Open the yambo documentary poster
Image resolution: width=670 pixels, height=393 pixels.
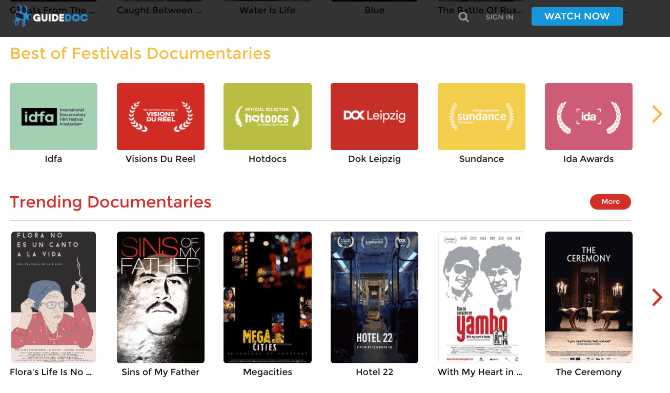482,297
